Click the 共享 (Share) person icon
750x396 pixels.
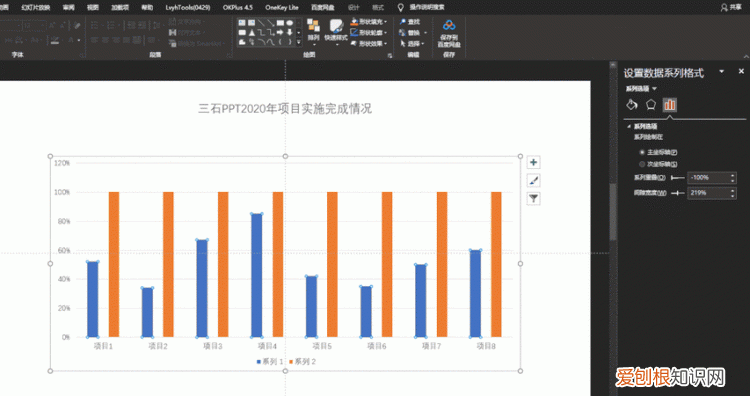[x=724, y=7]
